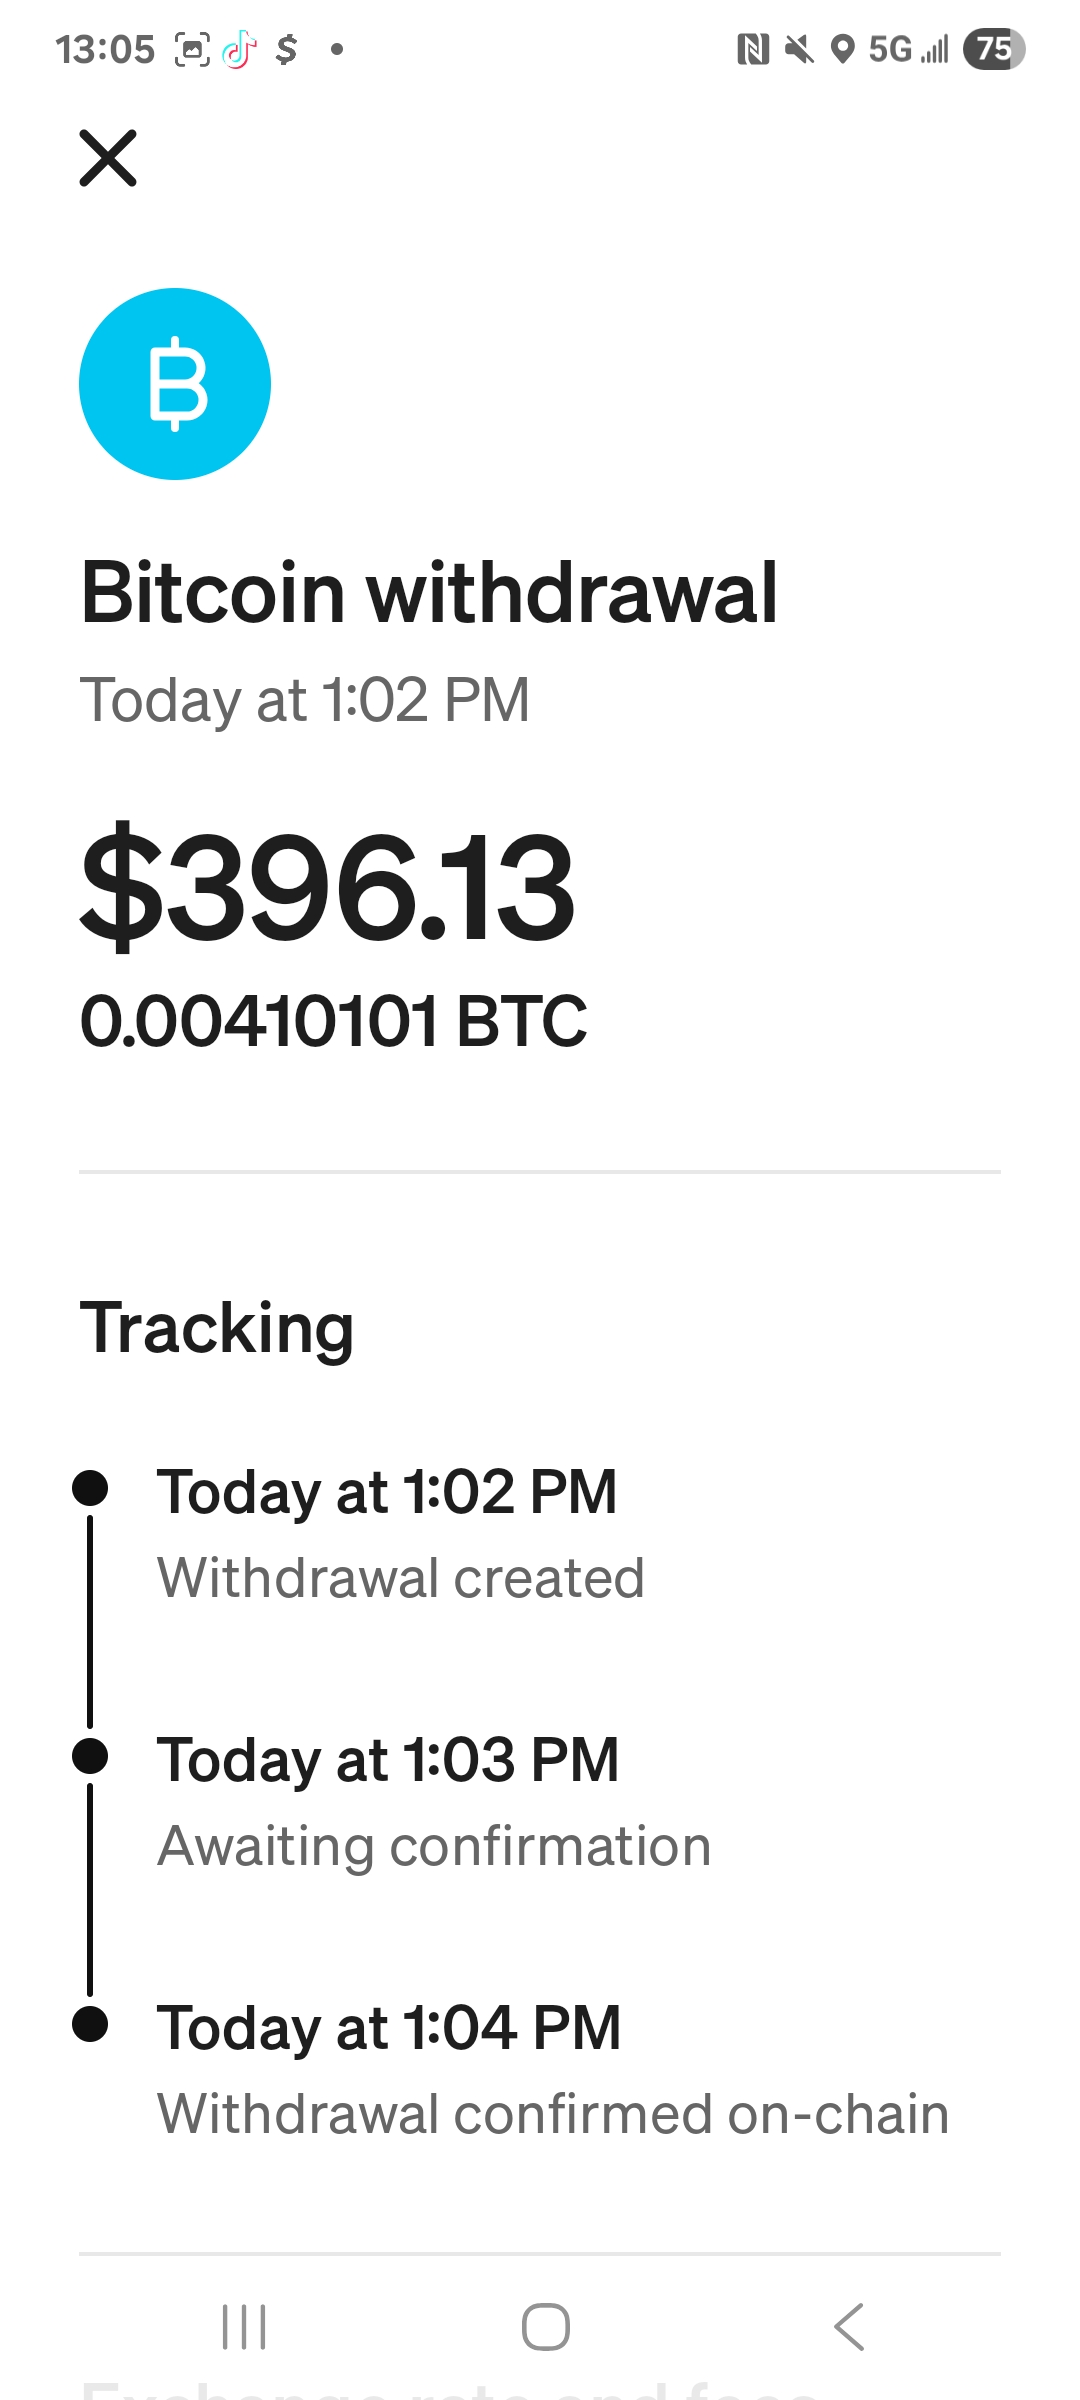Tap the screenshot notification icon in status bar
Viewport: 1080px width, 2400px height.
192,49
